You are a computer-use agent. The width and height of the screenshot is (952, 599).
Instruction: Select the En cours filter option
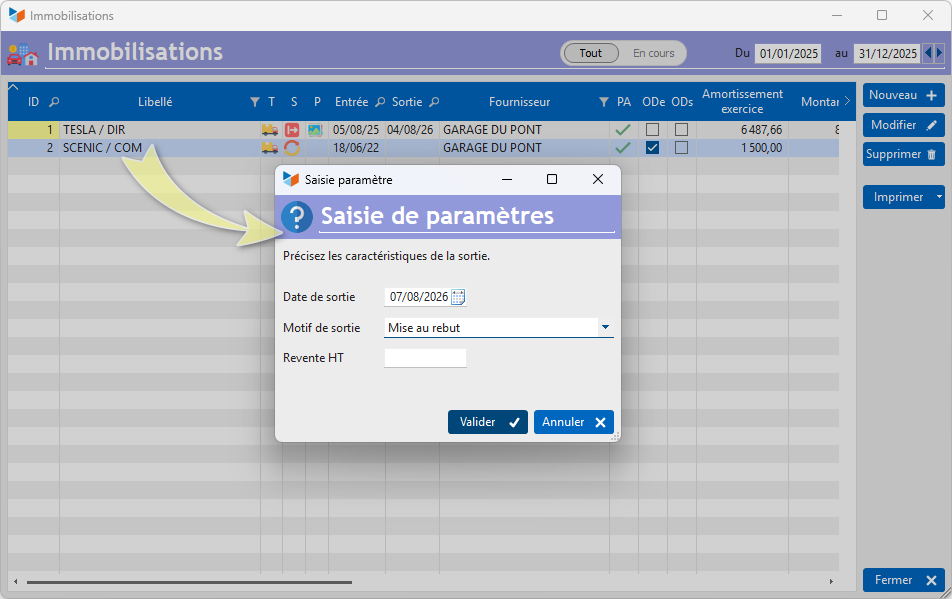(653, 53)
